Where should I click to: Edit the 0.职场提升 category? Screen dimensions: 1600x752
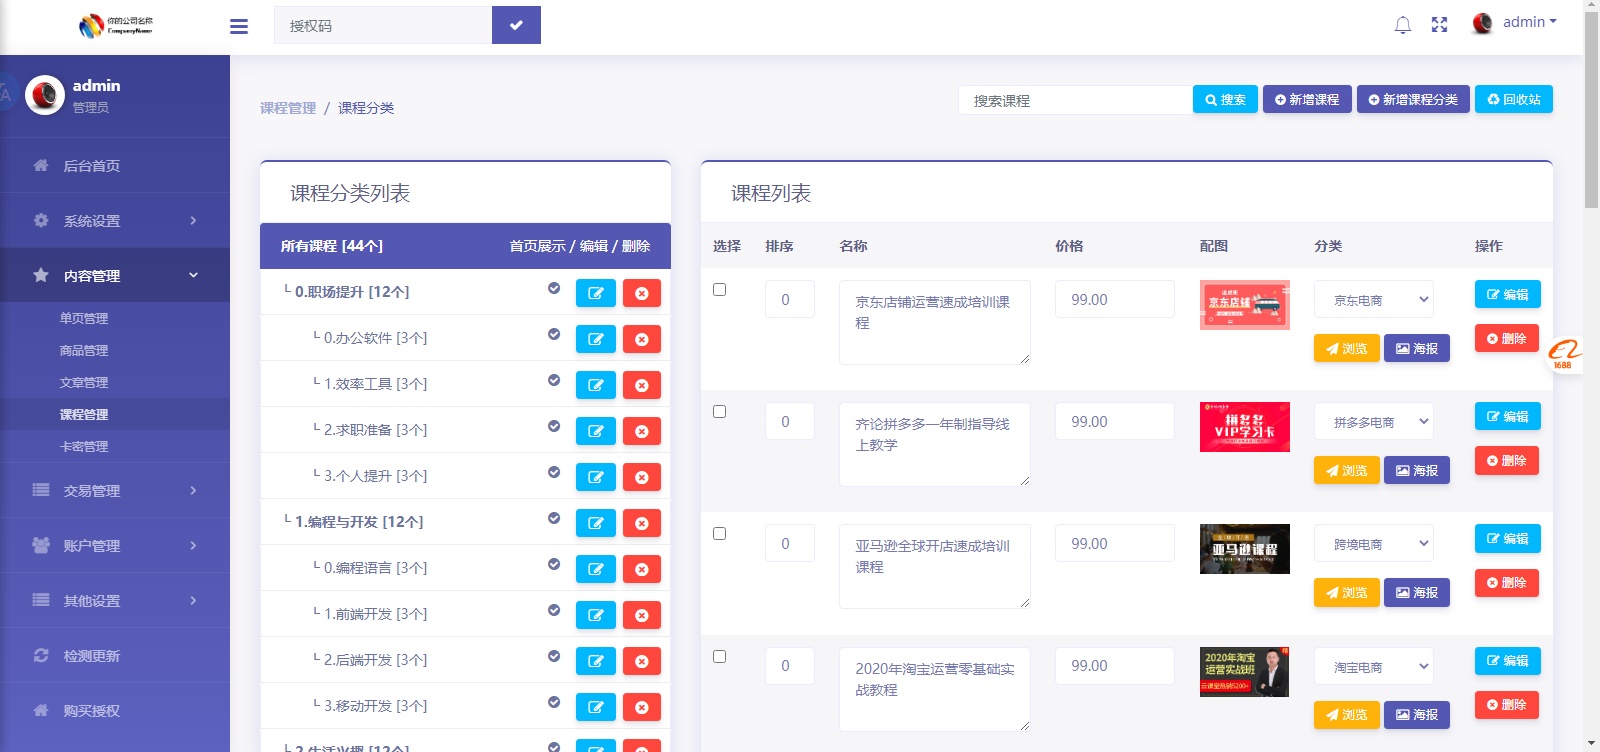point(596,293)
